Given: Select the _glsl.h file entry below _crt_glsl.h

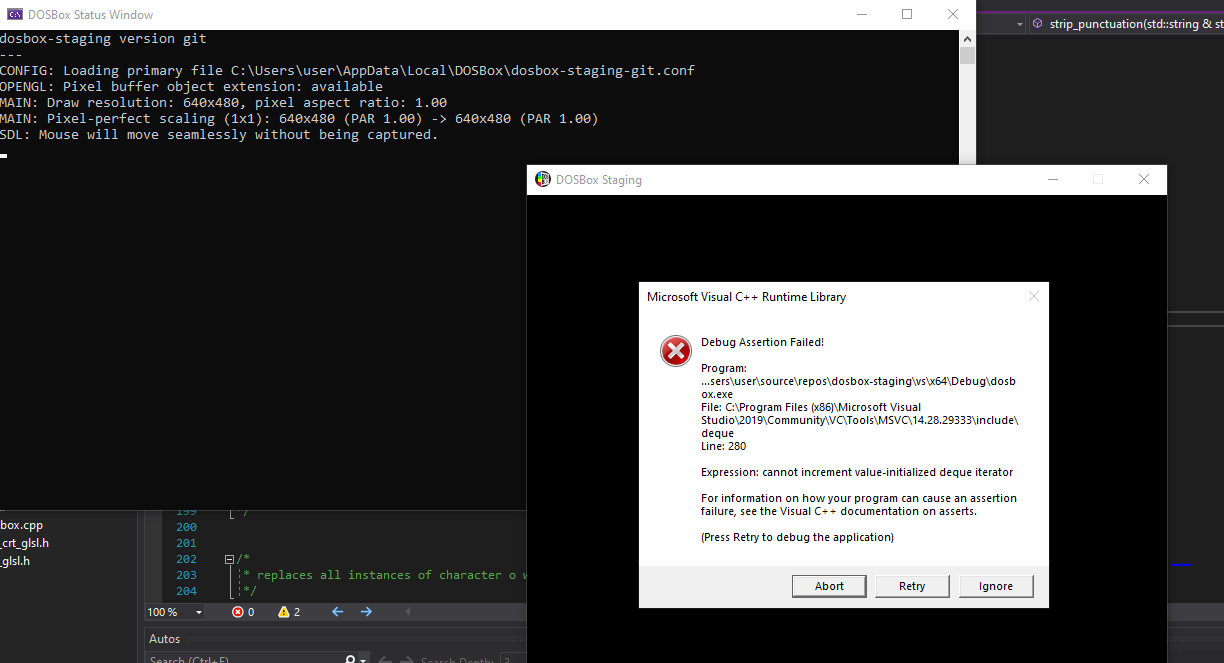Looking at the screenshot, I should click(15, 561).
